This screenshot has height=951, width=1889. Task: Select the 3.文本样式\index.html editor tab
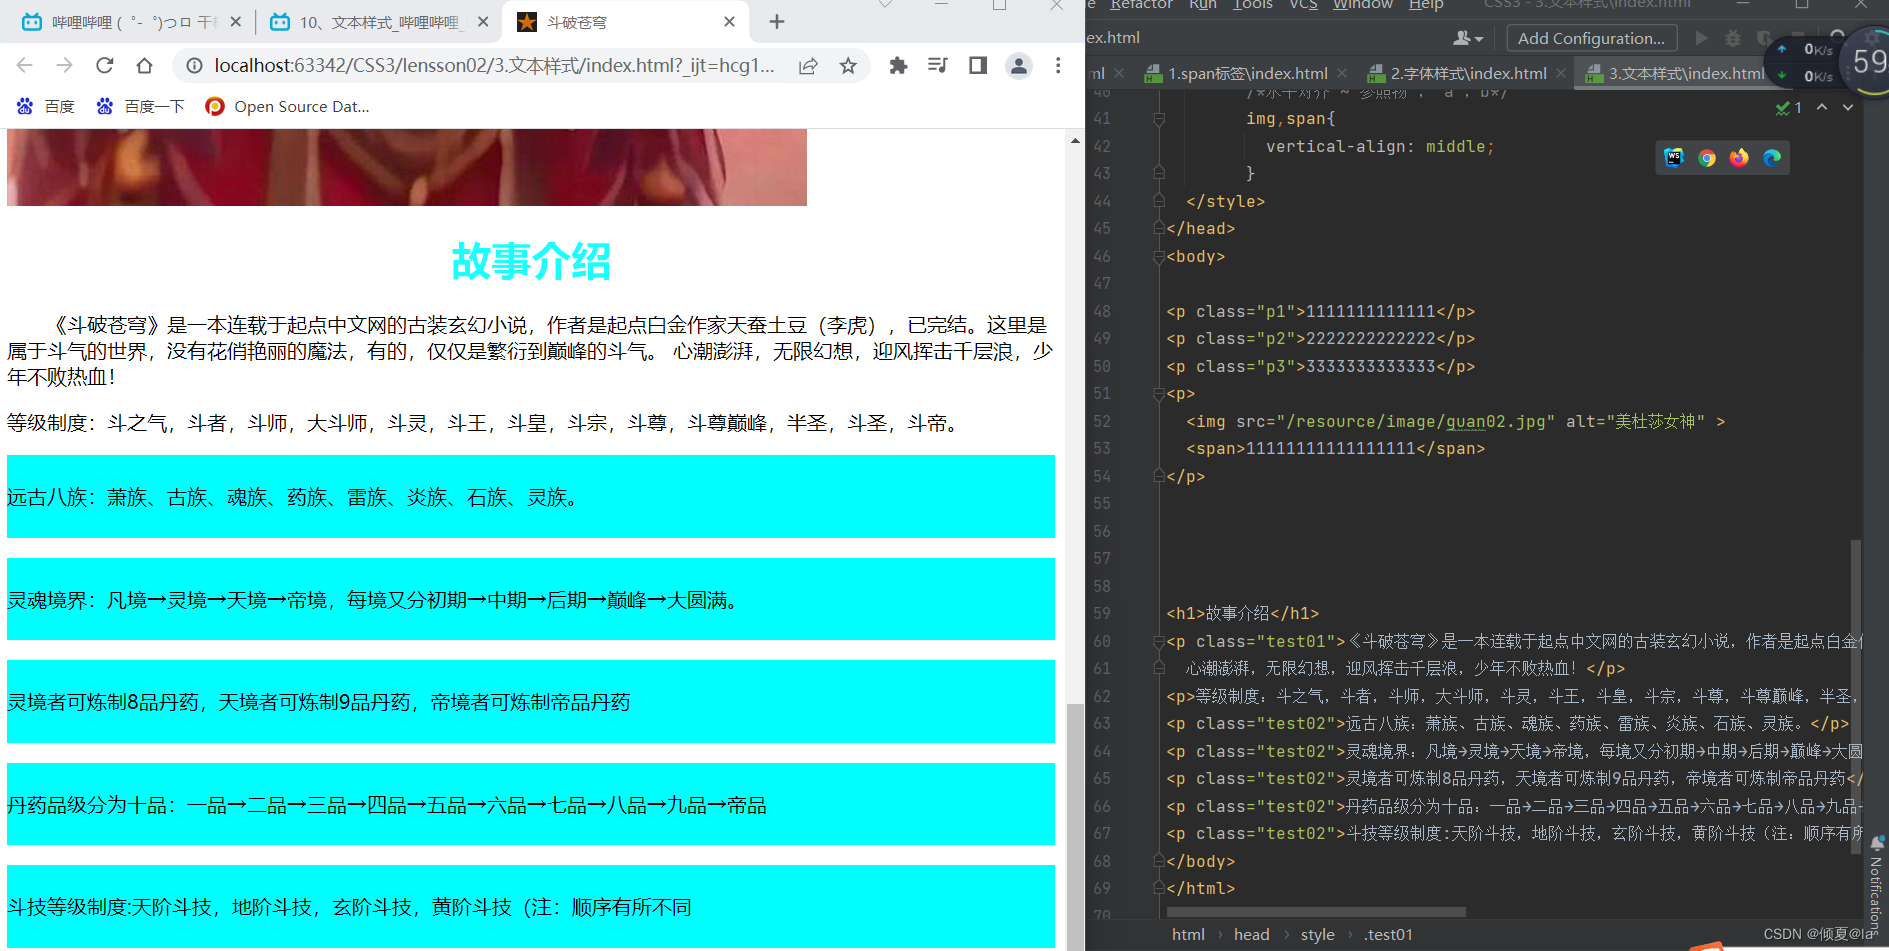click(1684, 73)
